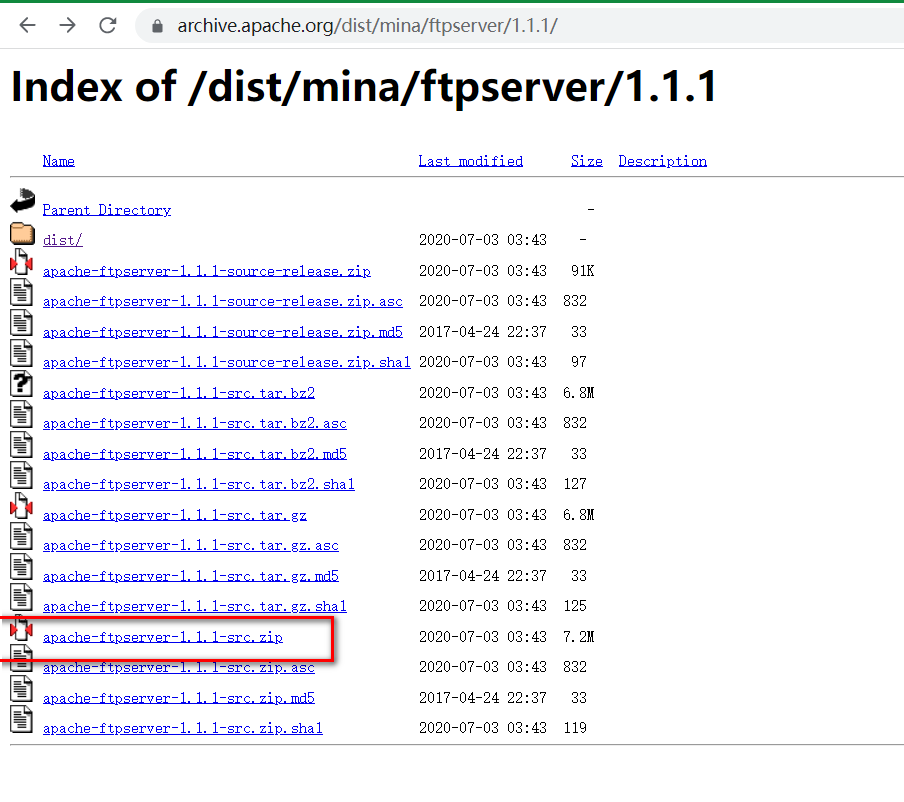Reload the page with the refresh icon
Image resolution: width=904 pixels, height=802 pixels.
coord(108,25)
